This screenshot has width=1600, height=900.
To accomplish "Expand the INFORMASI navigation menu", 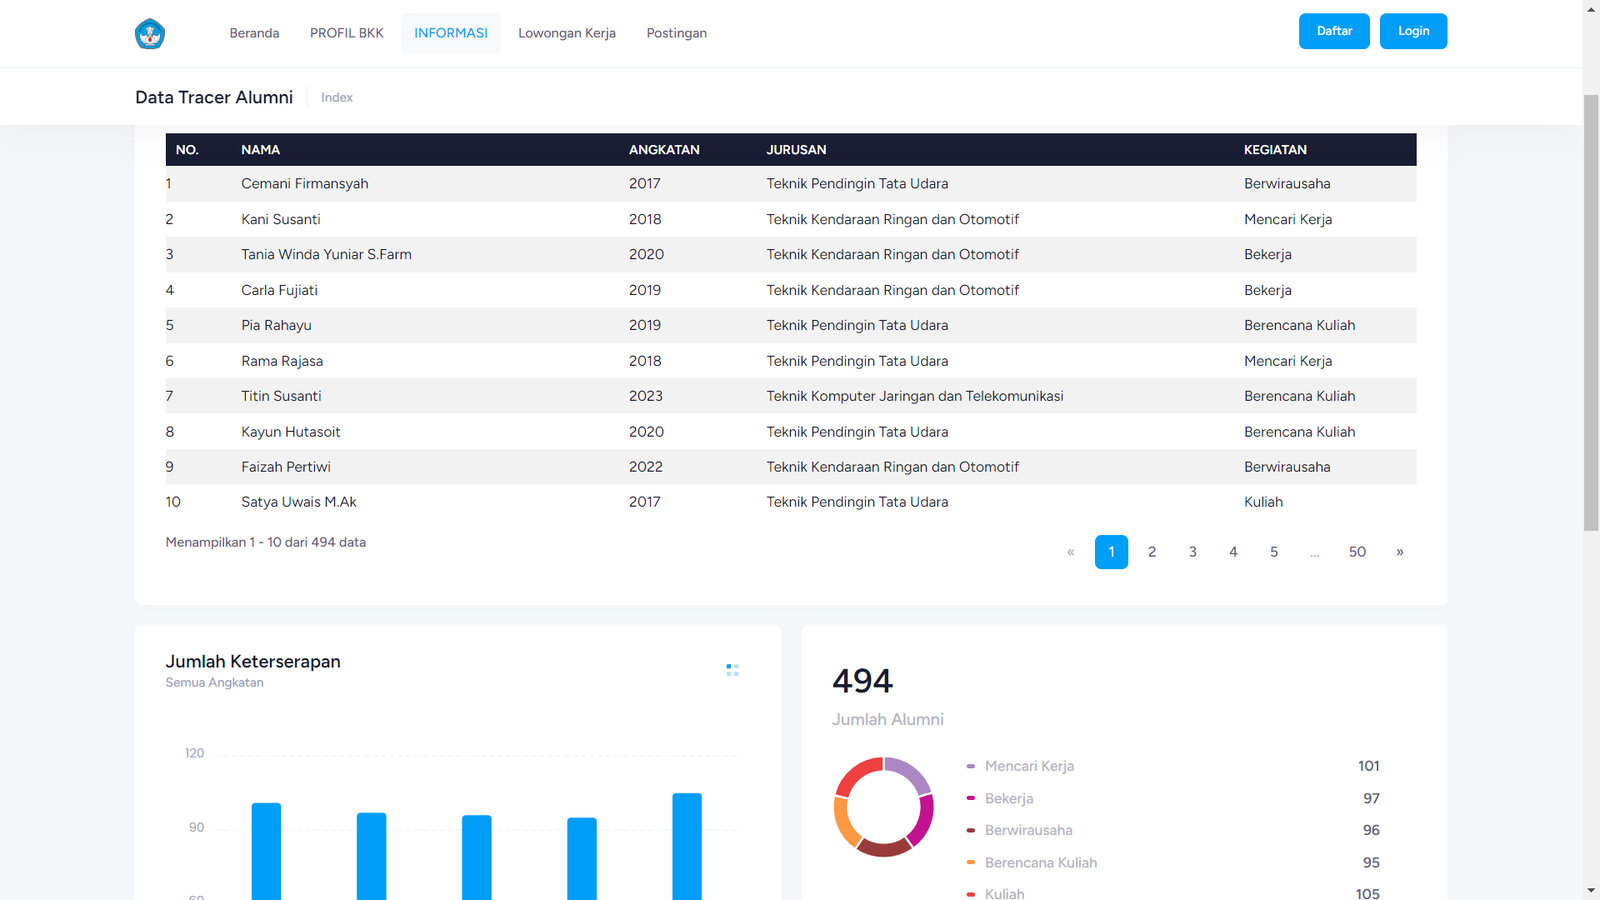I will pos(451,33).
